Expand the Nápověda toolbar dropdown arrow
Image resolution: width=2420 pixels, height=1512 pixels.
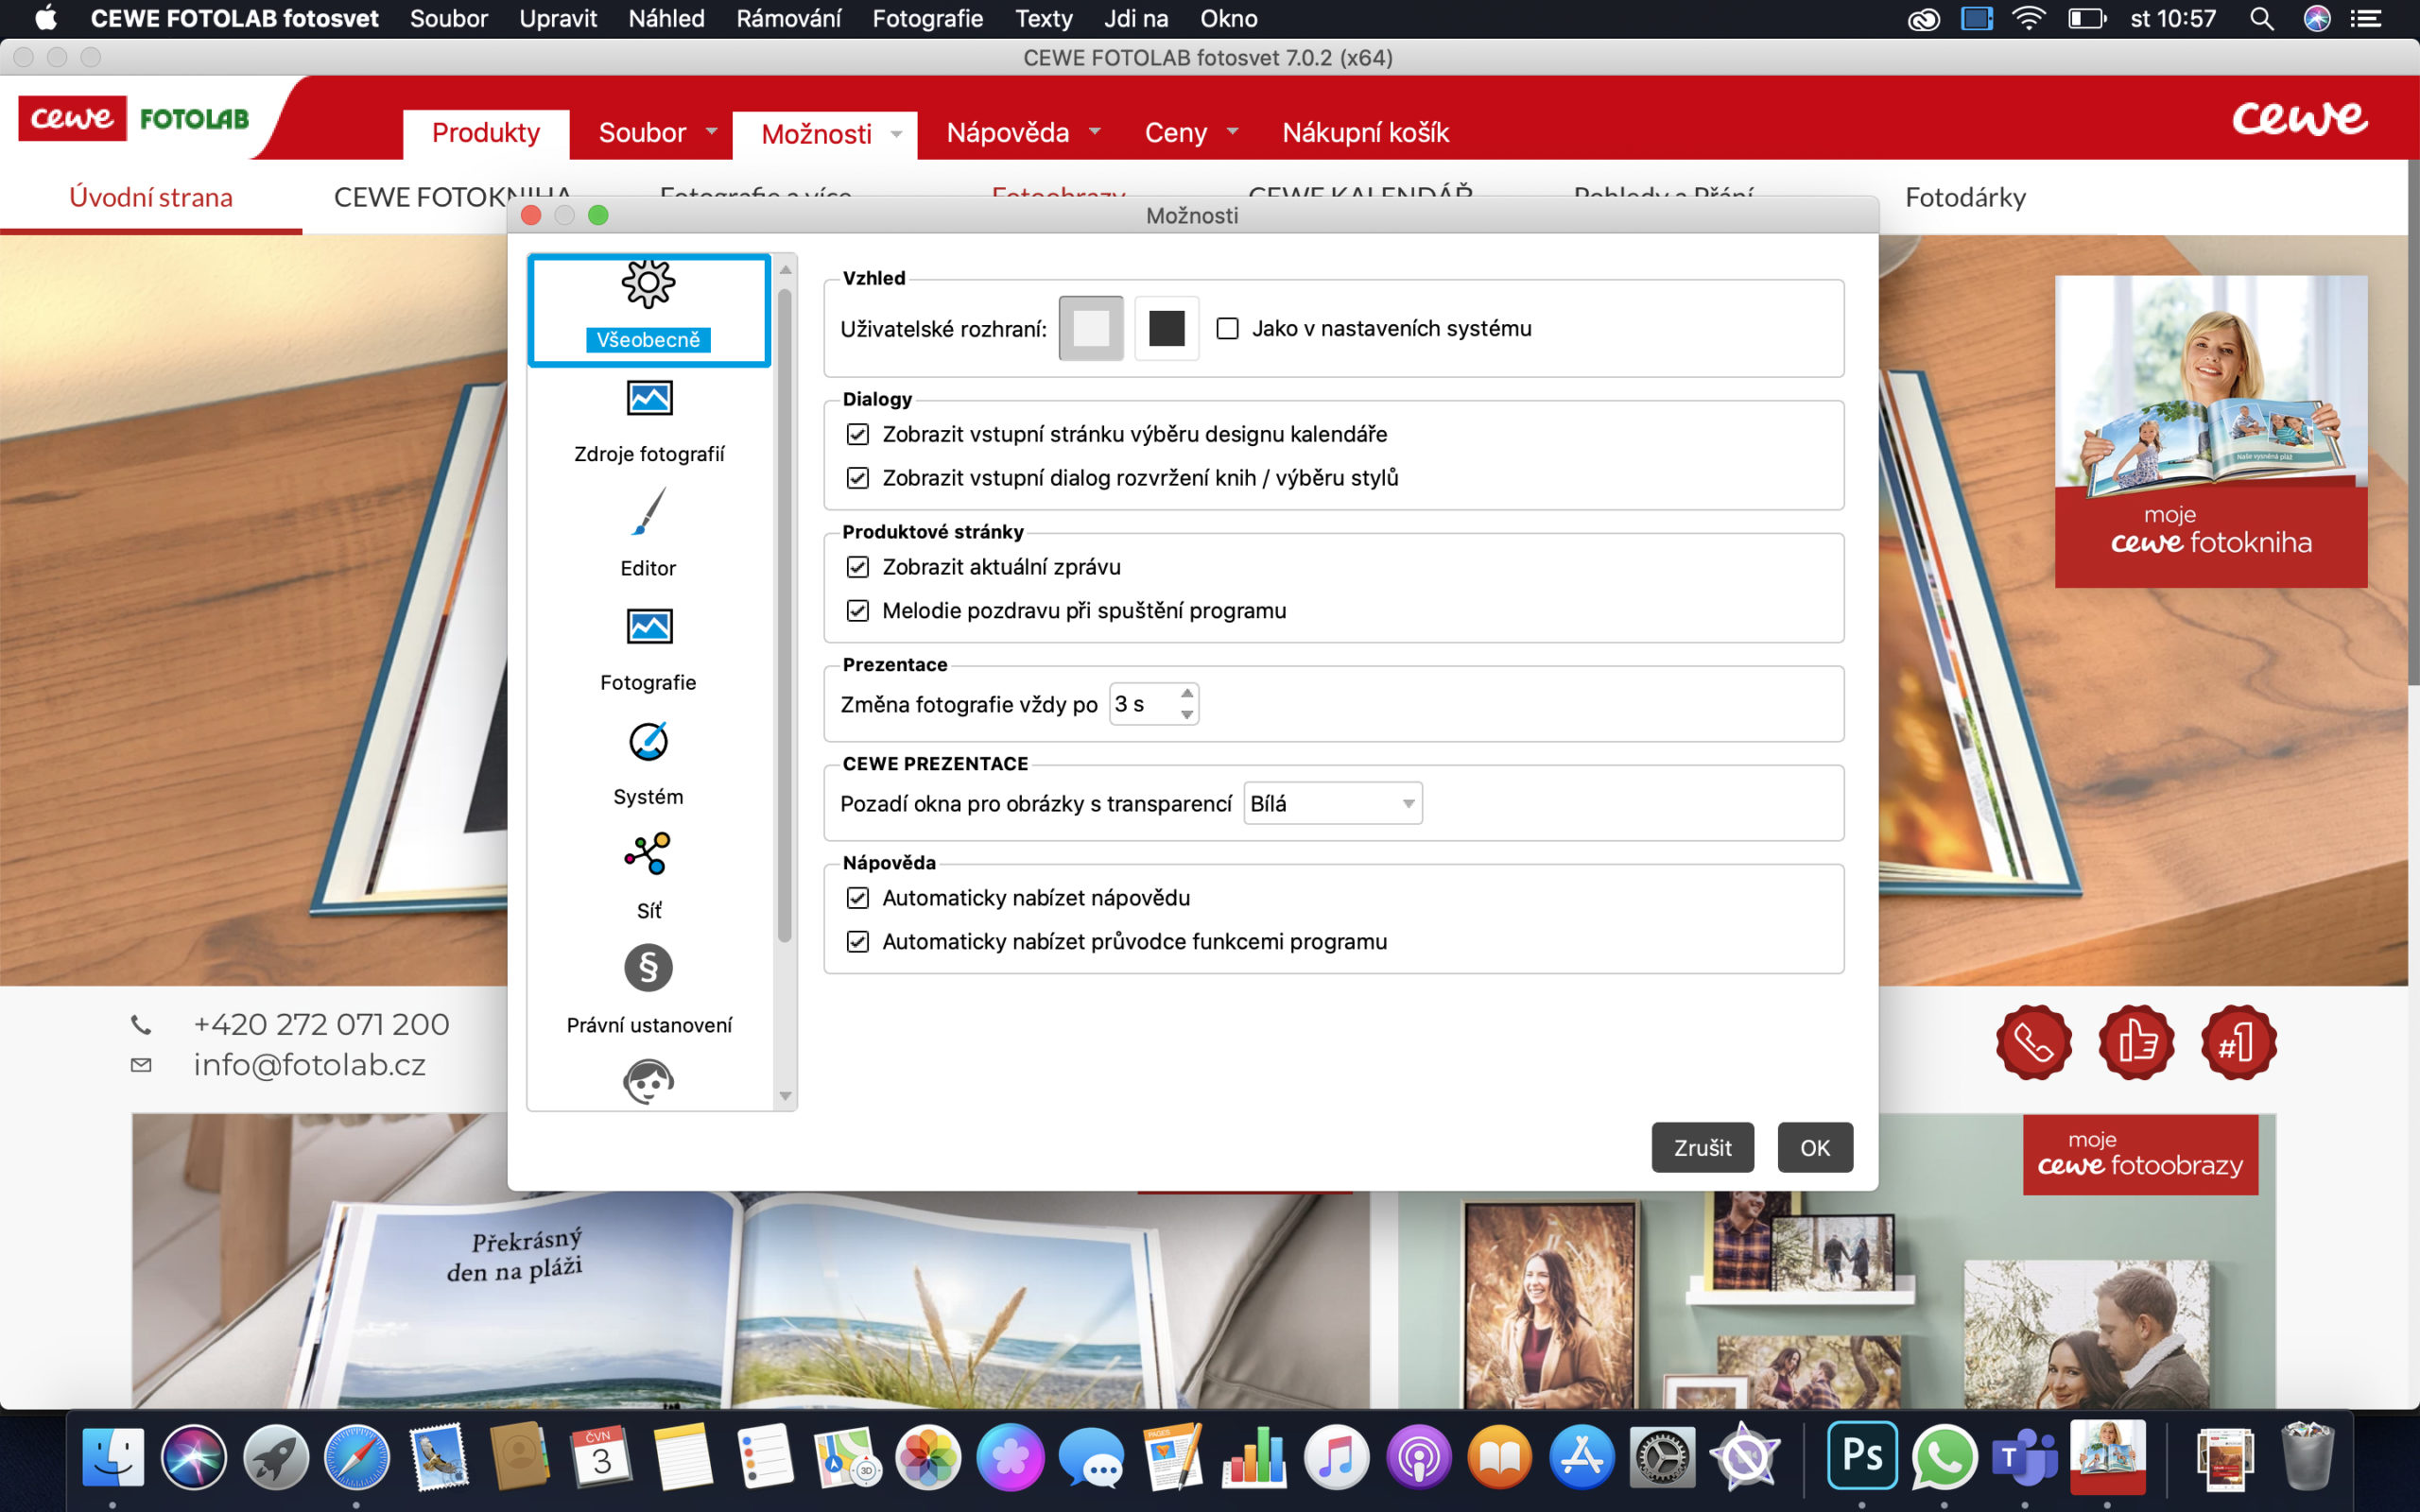pos(1094,131)
